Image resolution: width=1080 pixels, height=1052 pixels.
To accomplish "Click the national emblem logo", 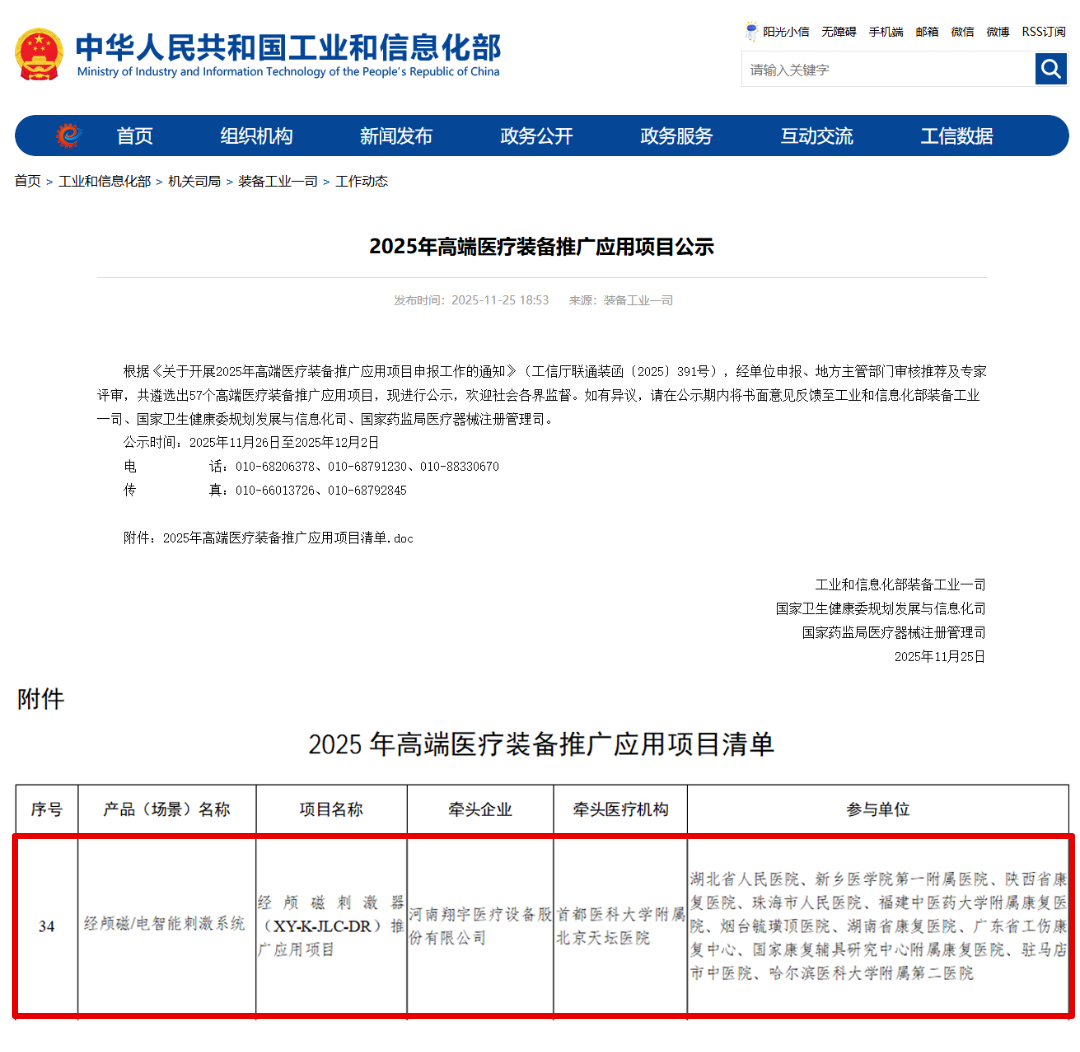I will pyautogui.click(x=39, y=54).
